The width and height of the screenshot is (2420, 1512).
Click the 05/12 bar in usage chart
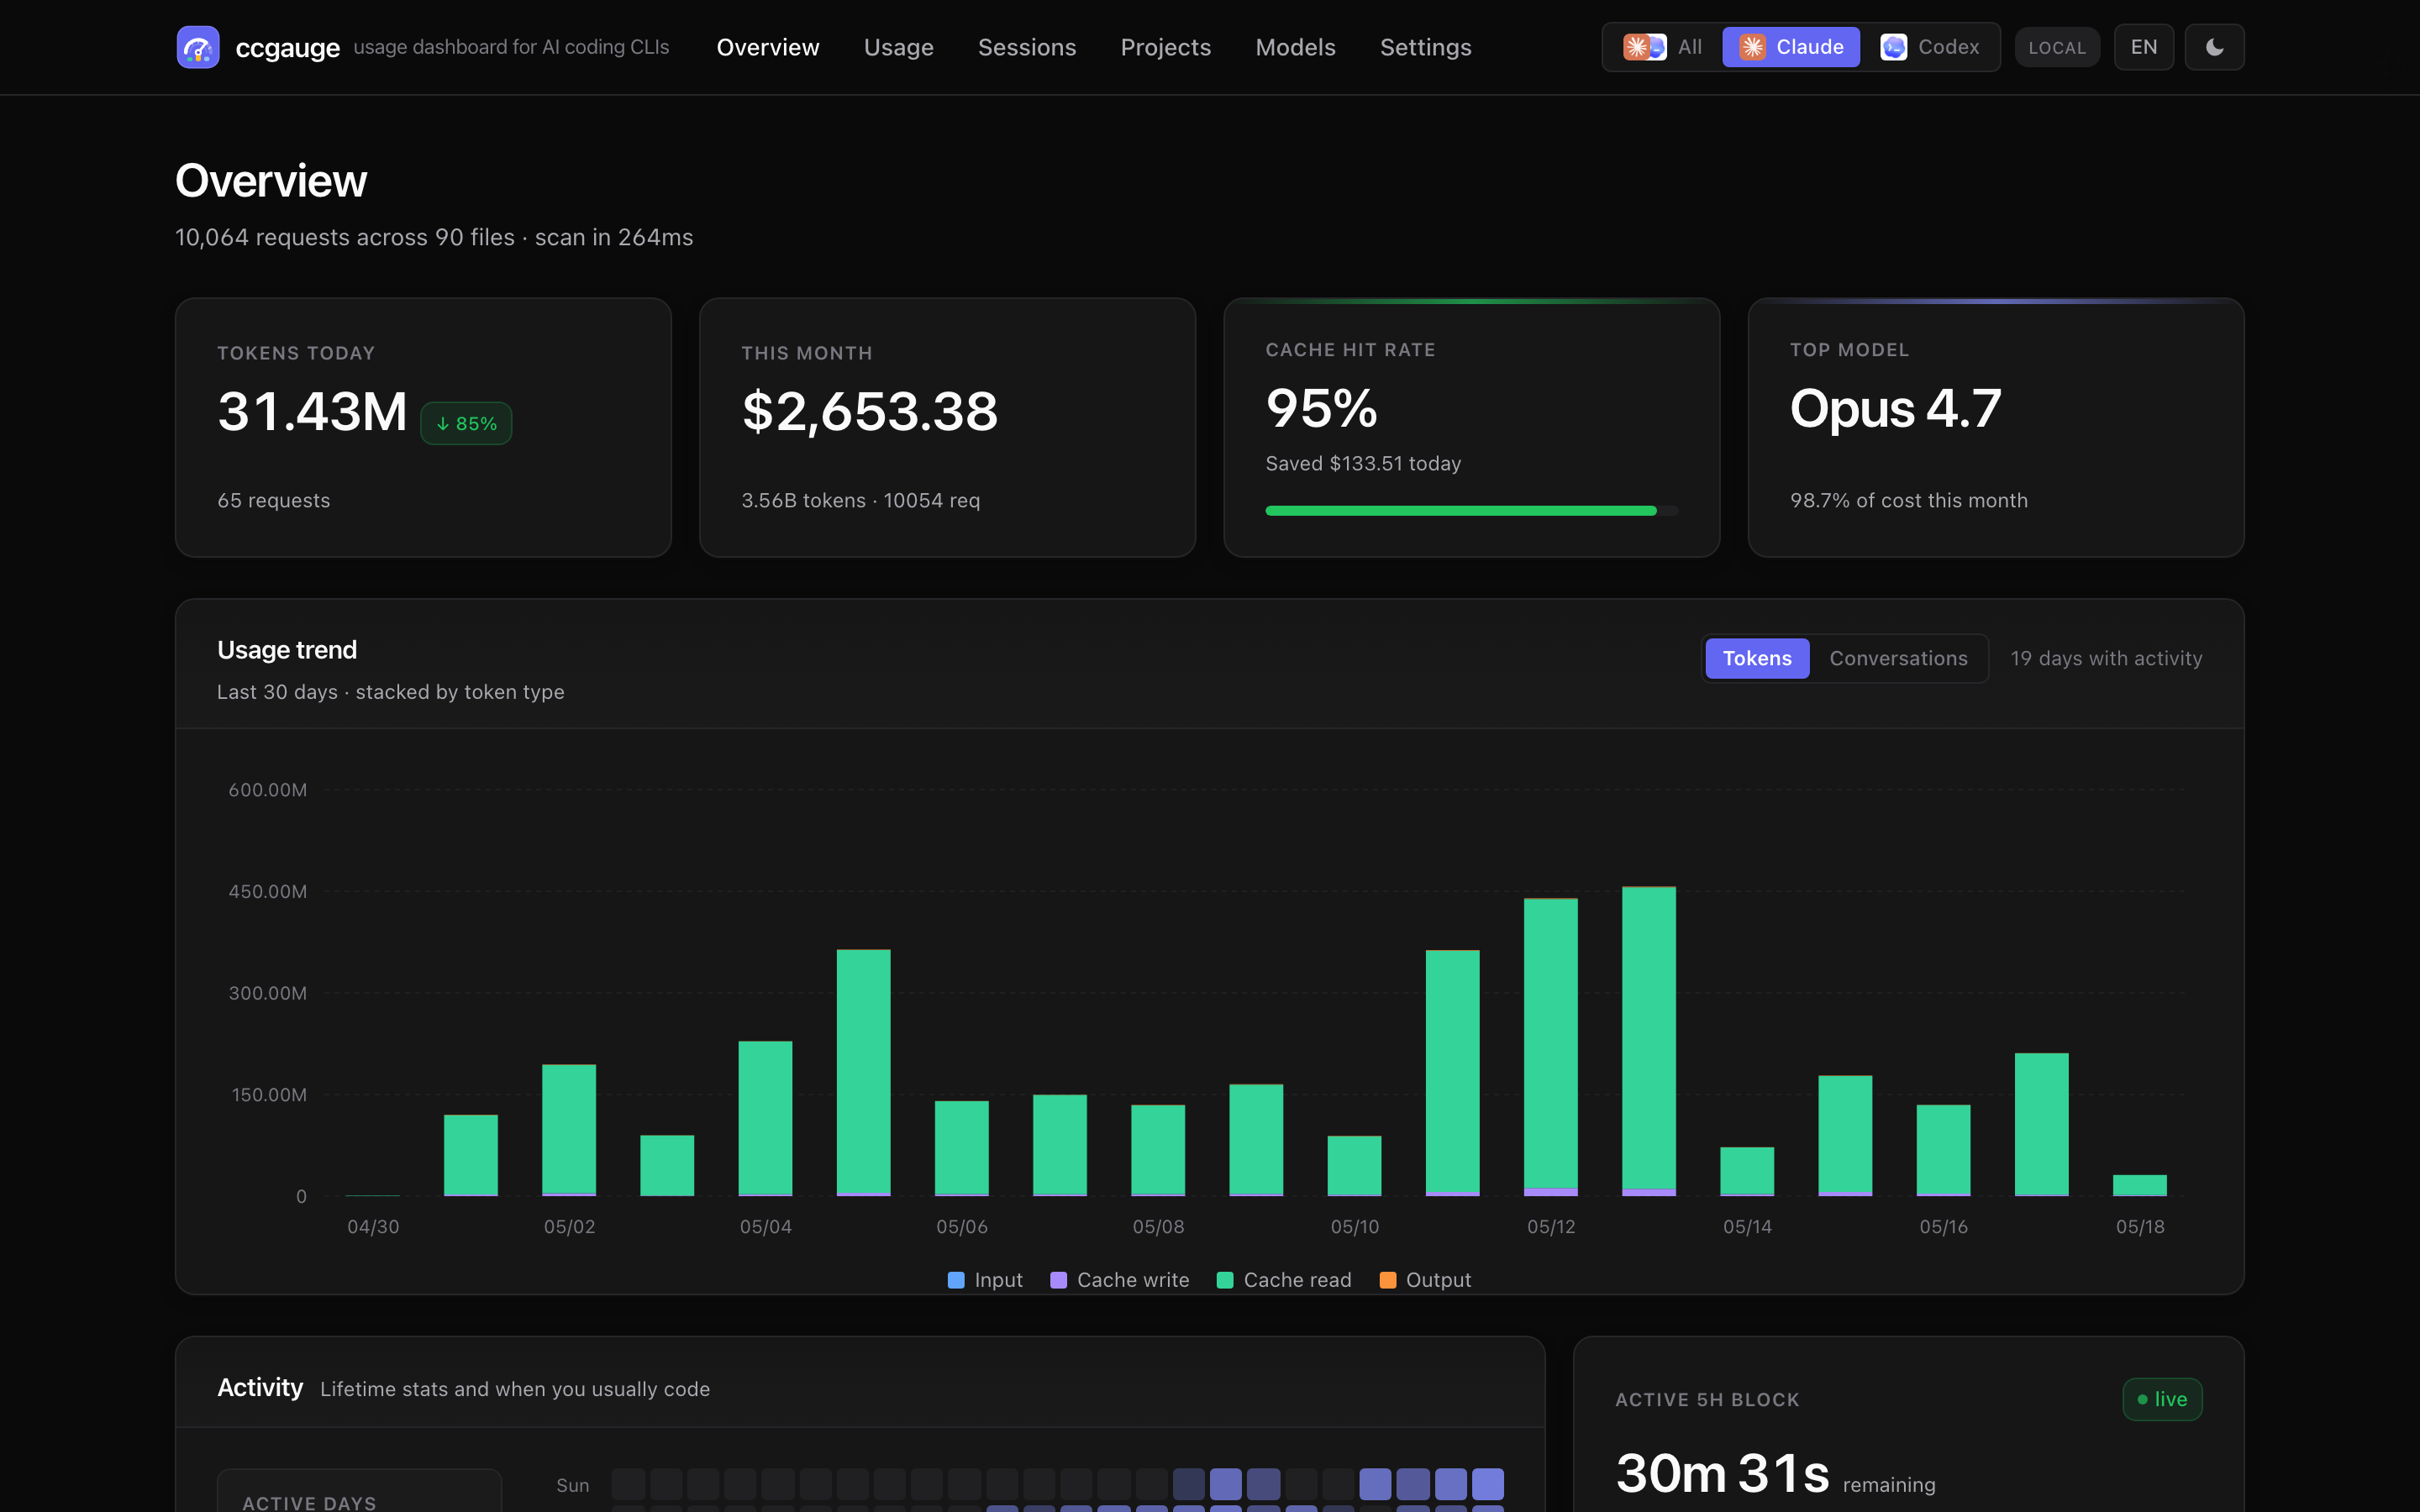[1550, 1047]
